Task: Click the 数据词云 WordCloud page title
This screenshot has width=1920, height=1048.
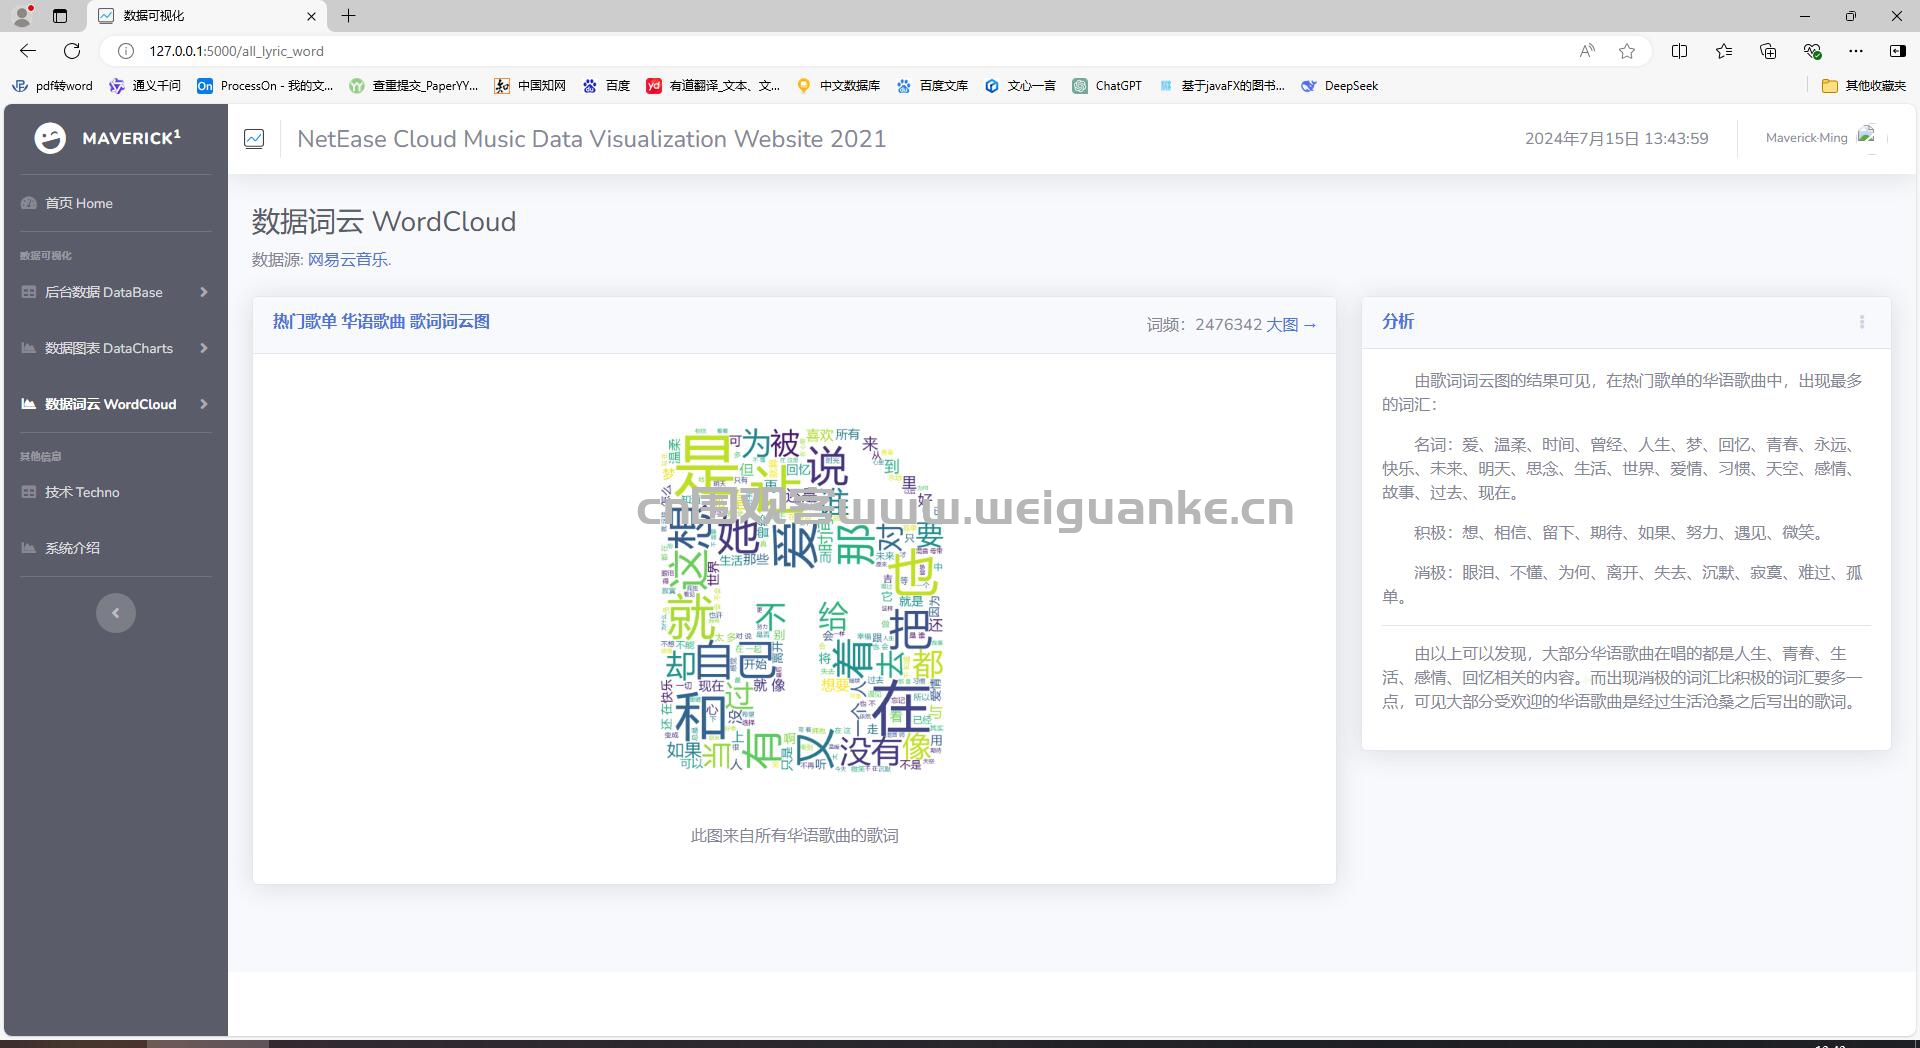Action: (384, 221)
